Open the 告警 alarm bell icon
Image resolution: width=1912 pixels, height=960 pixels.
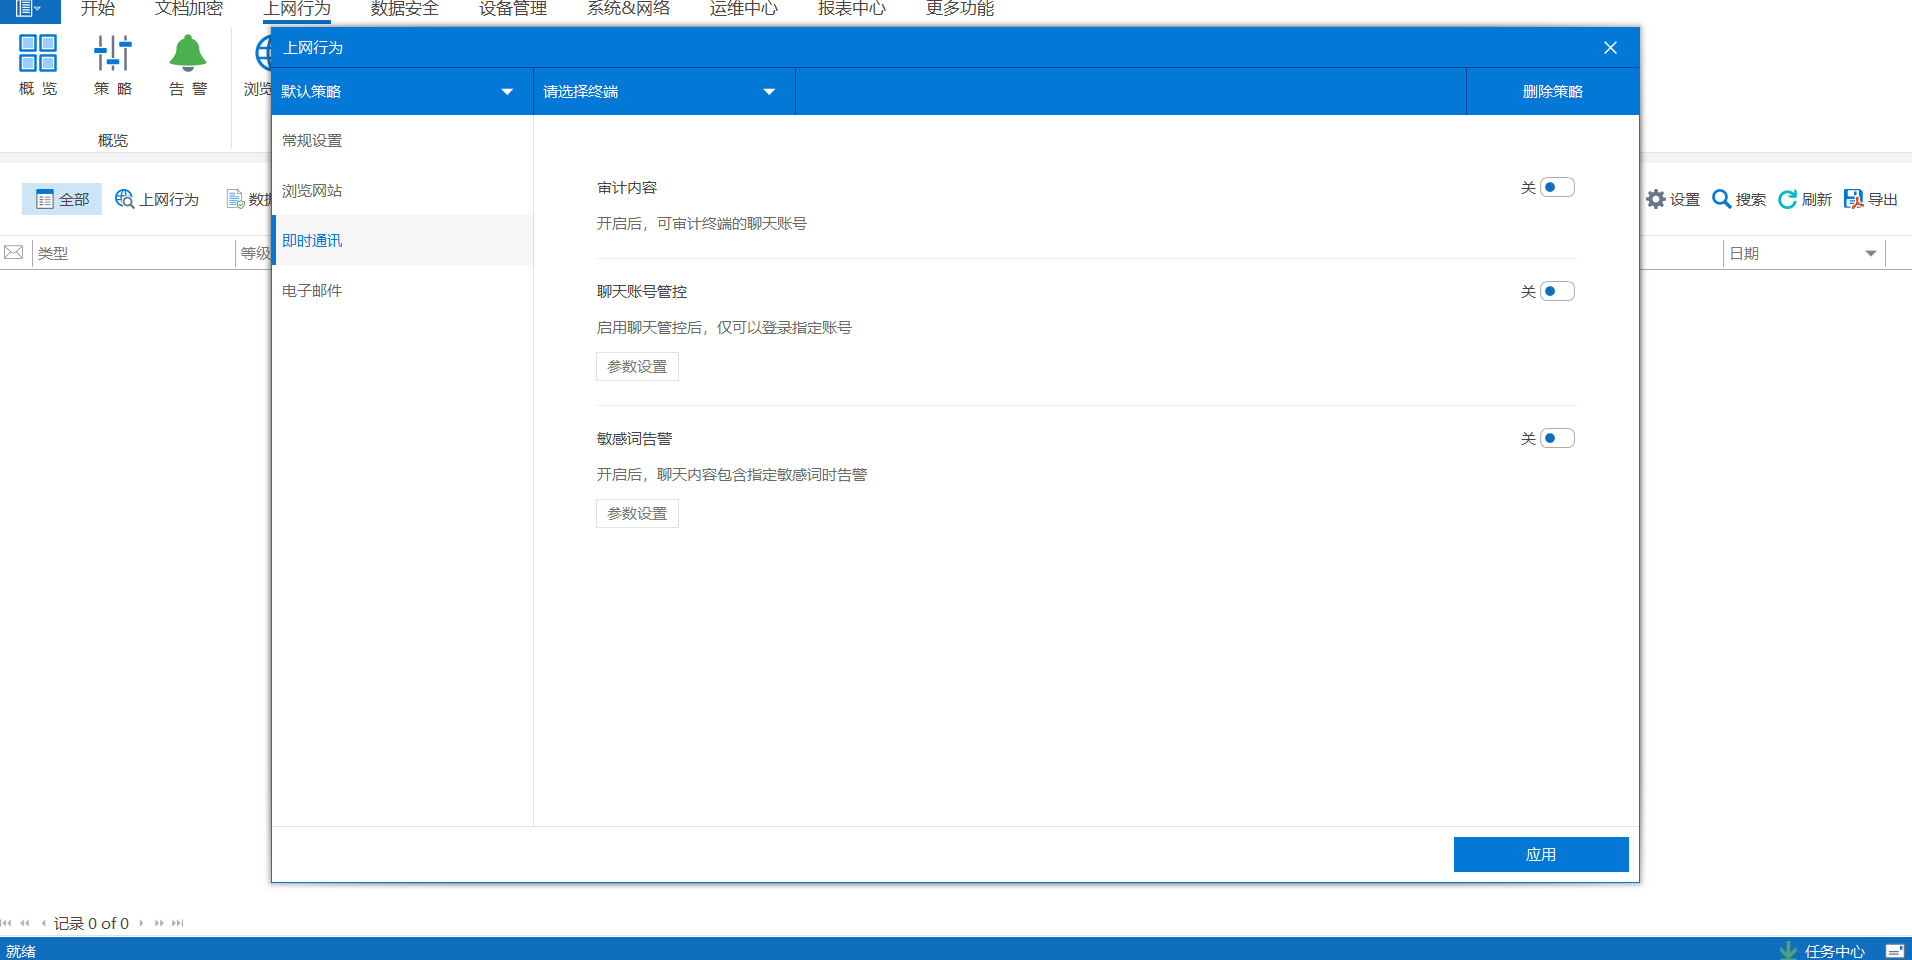pyautogui.click(x=188, y=54)
